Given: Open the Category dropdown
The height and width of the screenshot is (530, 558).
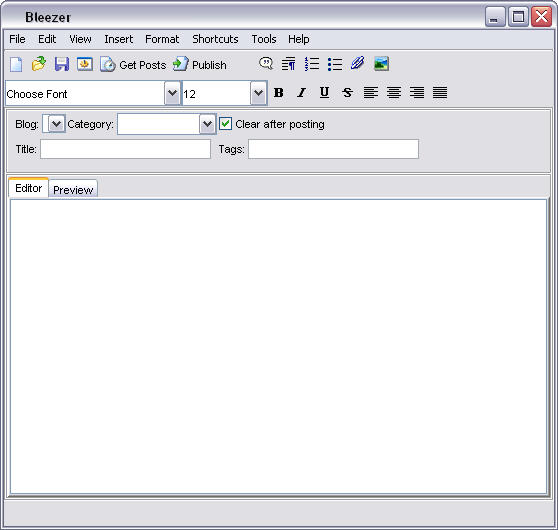Looking at the screenshot, I should click(207, 124).
